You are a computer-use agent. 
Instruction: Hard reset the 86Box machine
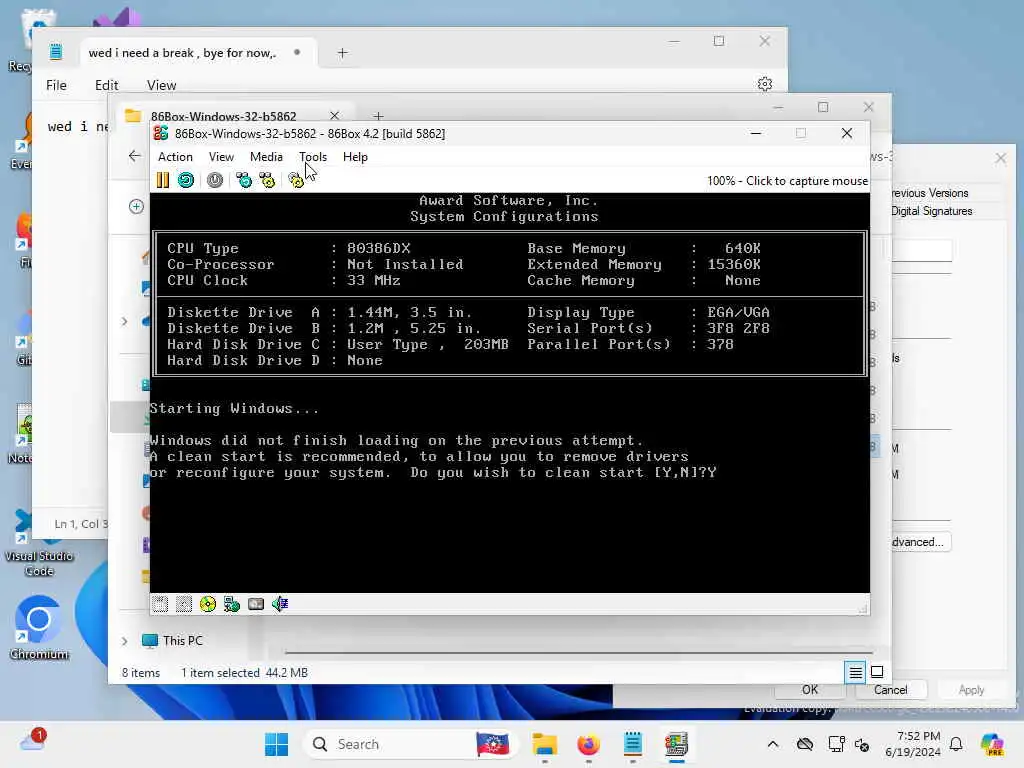pyautogui.click(x=186, y=180)
